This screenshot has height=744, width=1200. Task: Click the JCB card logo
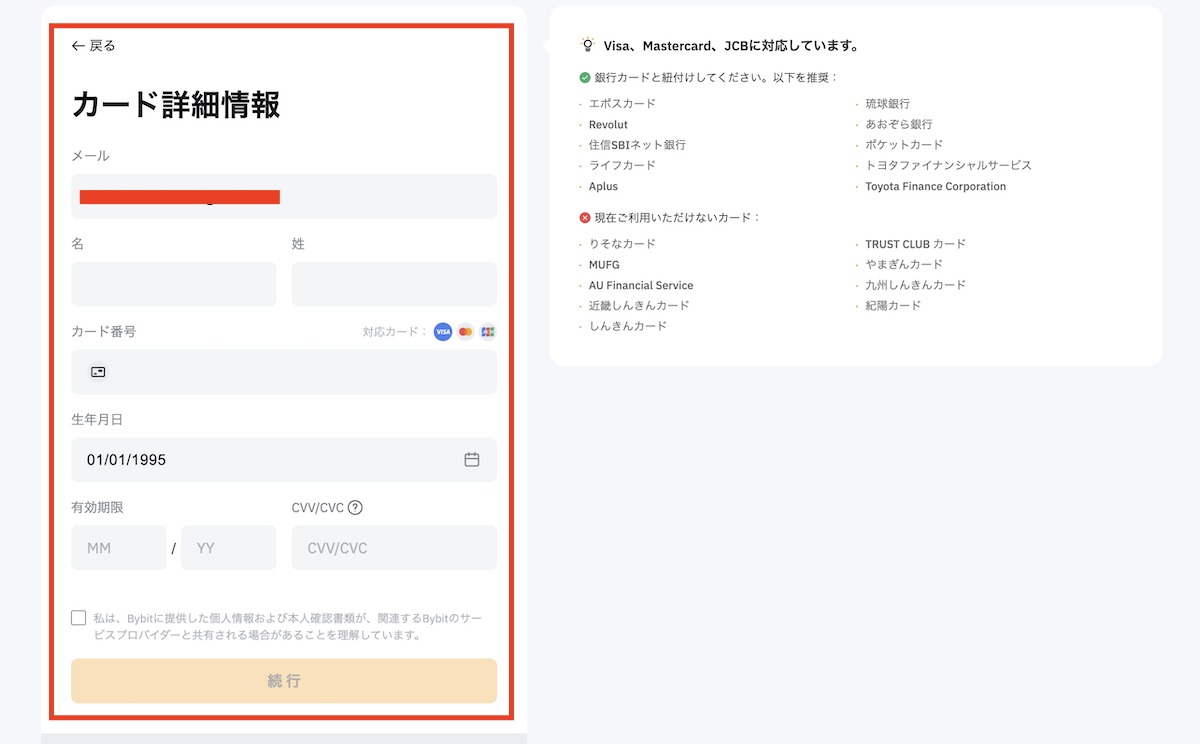point(487,332)
